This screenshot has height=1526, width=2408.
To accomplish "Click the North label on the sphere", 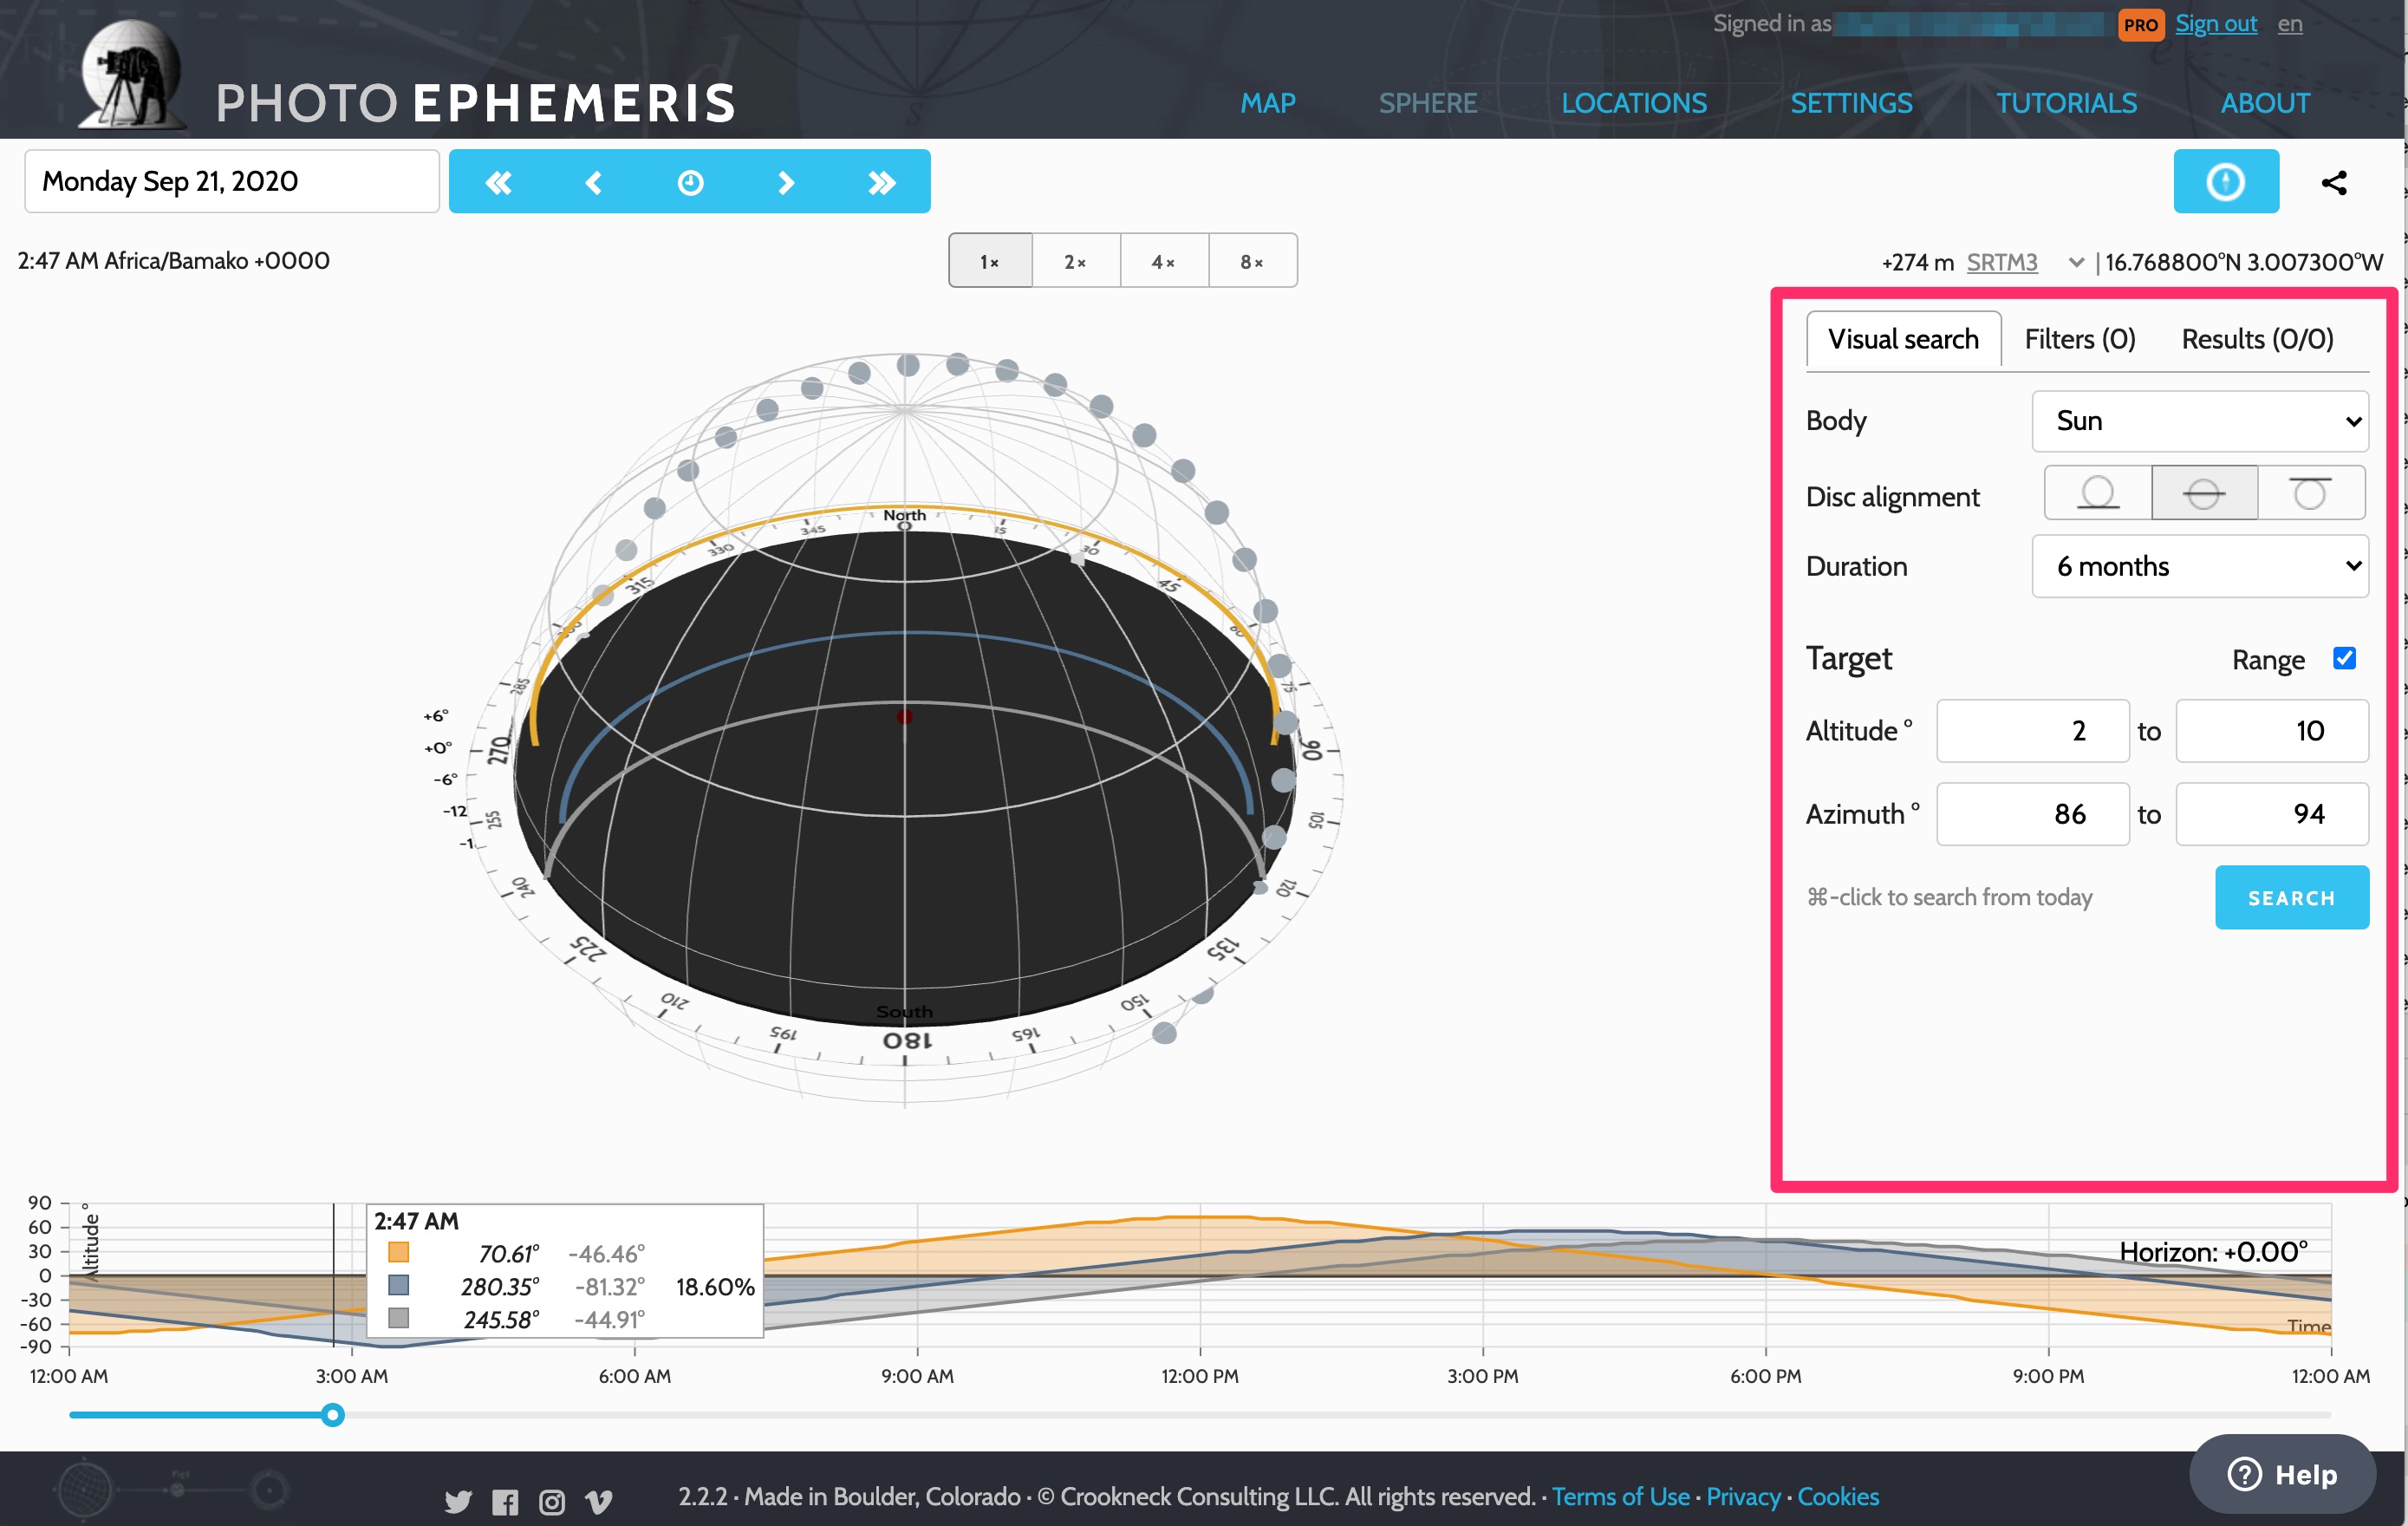I will 904,515.
